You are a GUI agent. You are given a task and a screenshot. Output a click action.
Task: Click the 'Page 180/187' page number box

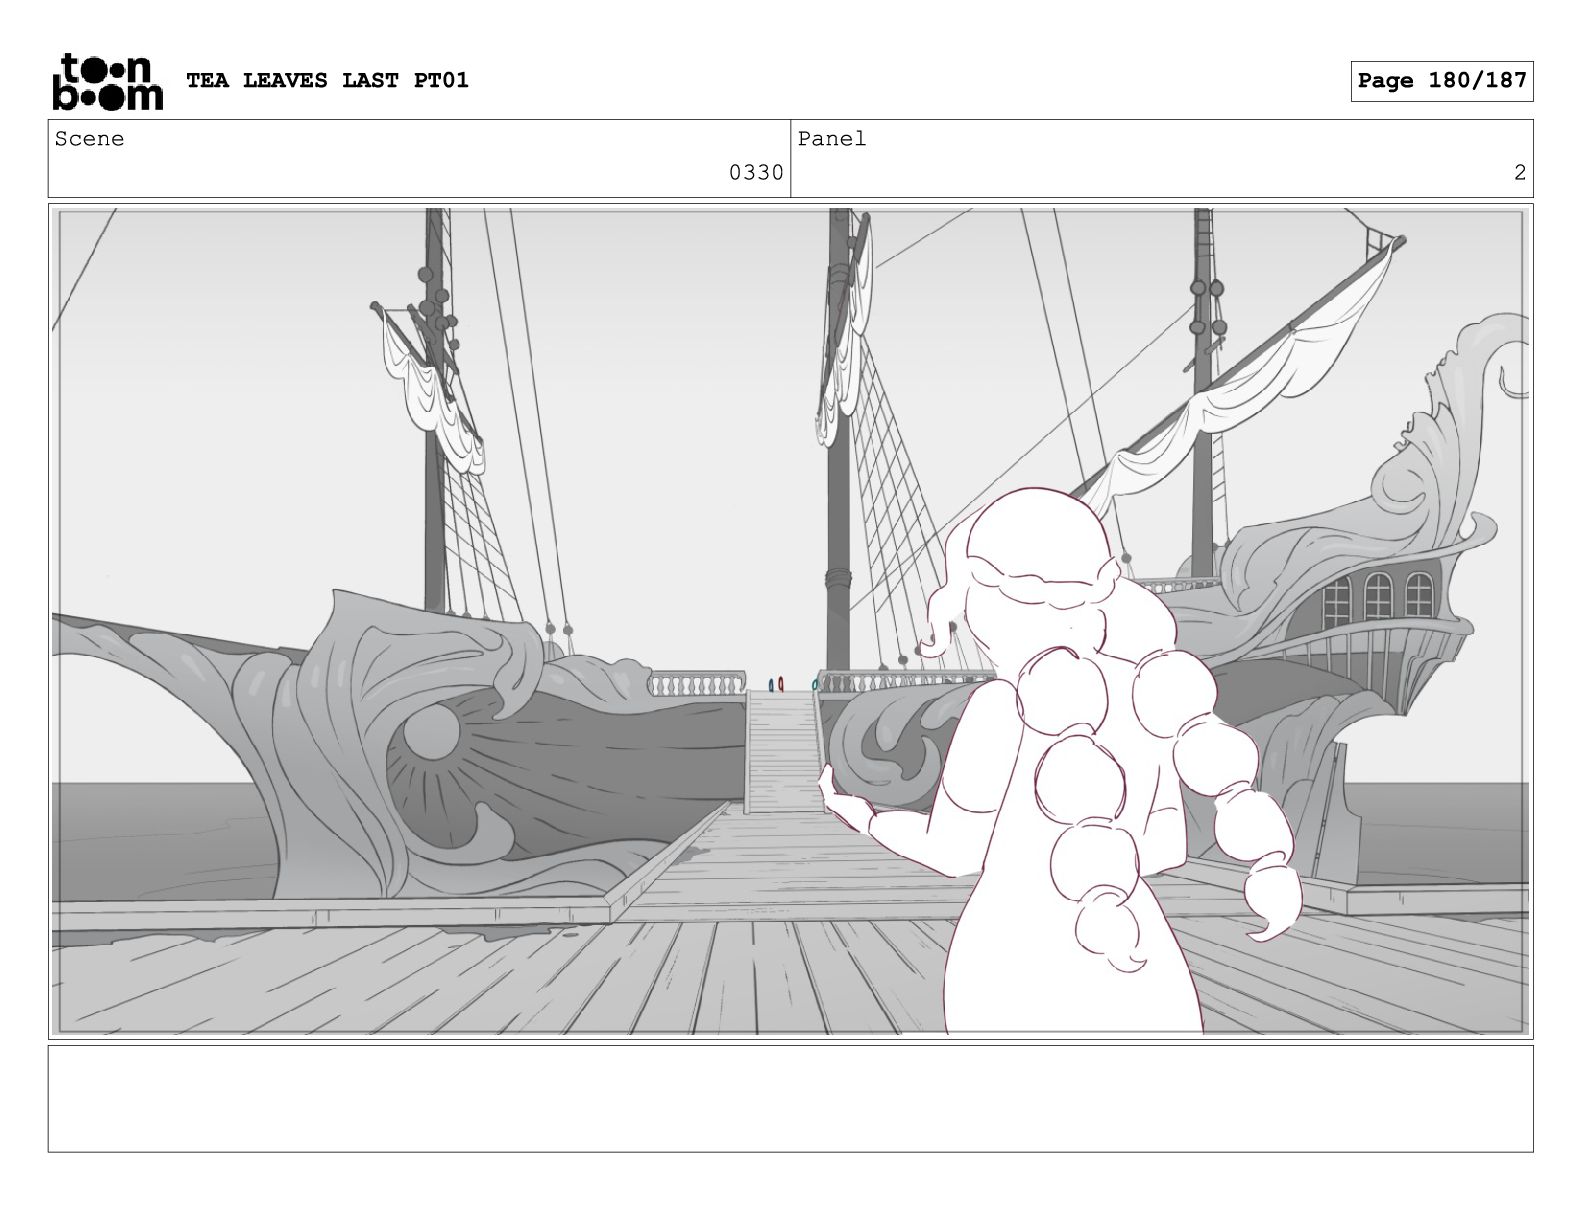(1442, 81)
